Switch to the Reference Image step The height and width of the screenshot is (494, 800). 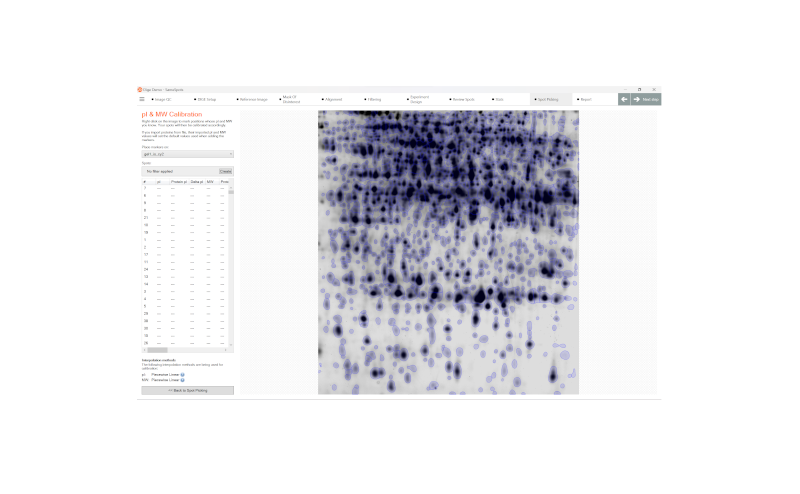click(x=252, y=100)
